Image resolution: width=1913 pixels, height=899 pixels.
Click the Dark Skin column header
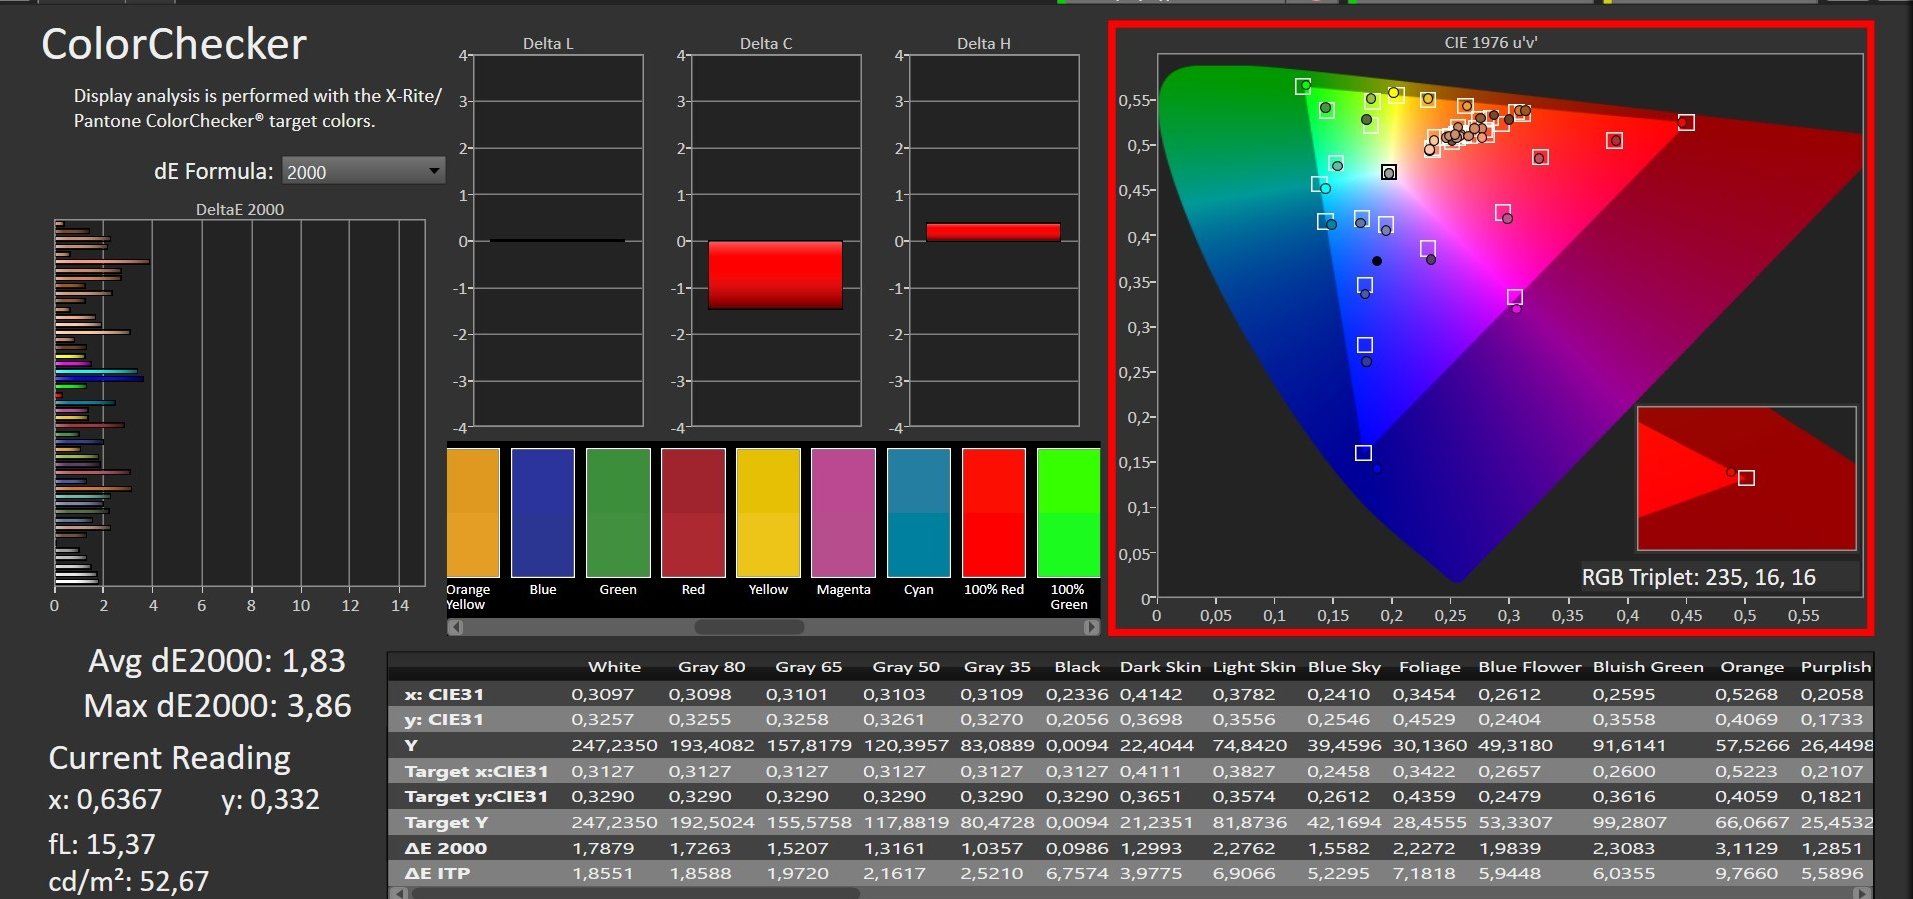click(x=1160, y=667)
